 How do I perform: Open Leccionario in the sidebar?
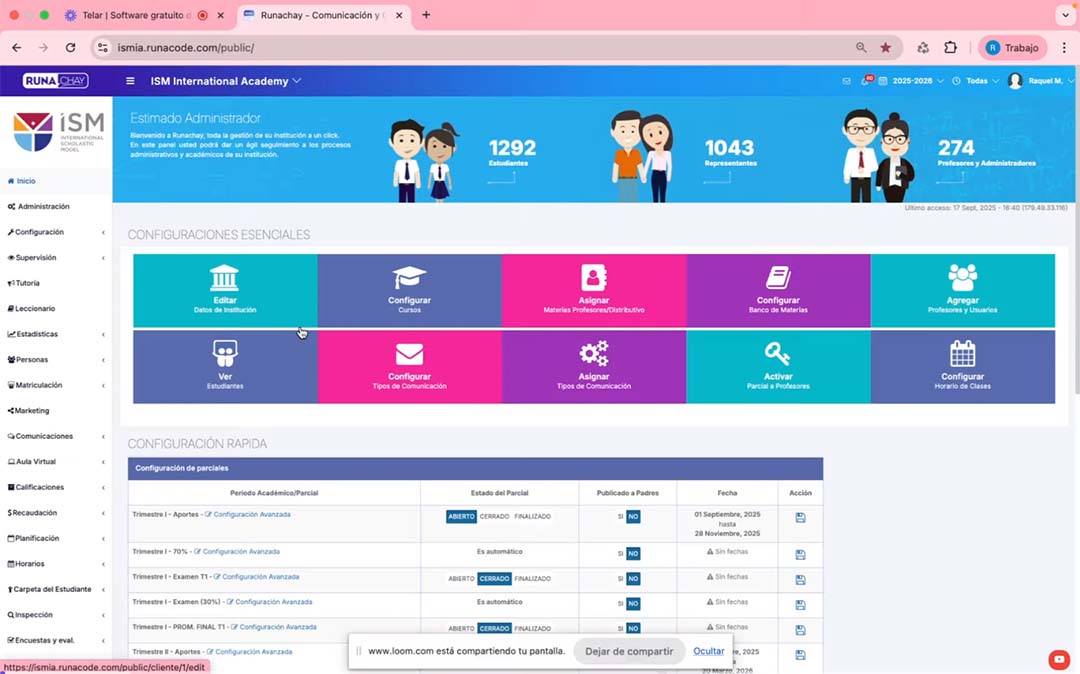pos(35,309)
